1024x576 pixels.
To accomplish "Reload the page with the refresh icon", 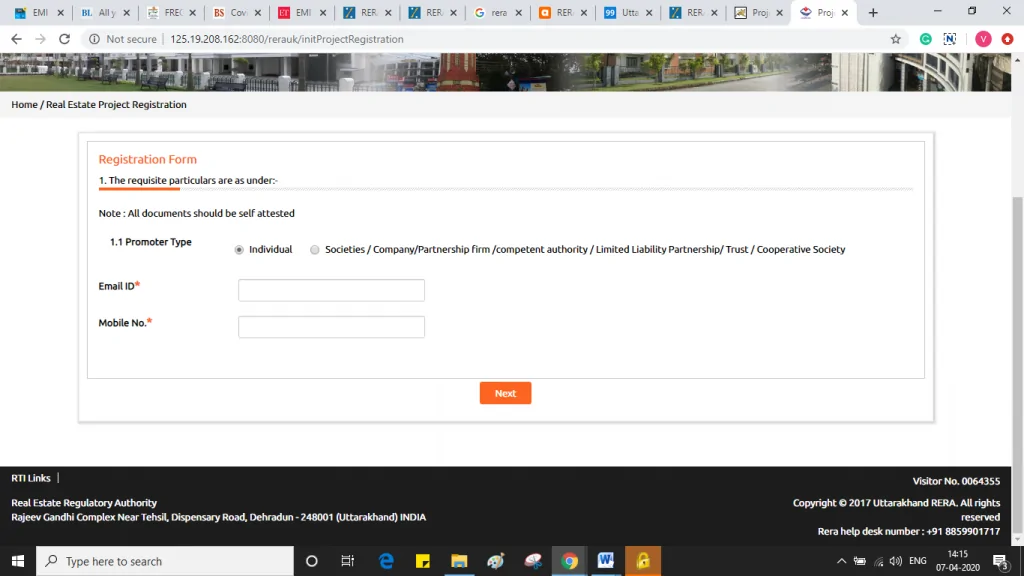I will tap(65, 39).
